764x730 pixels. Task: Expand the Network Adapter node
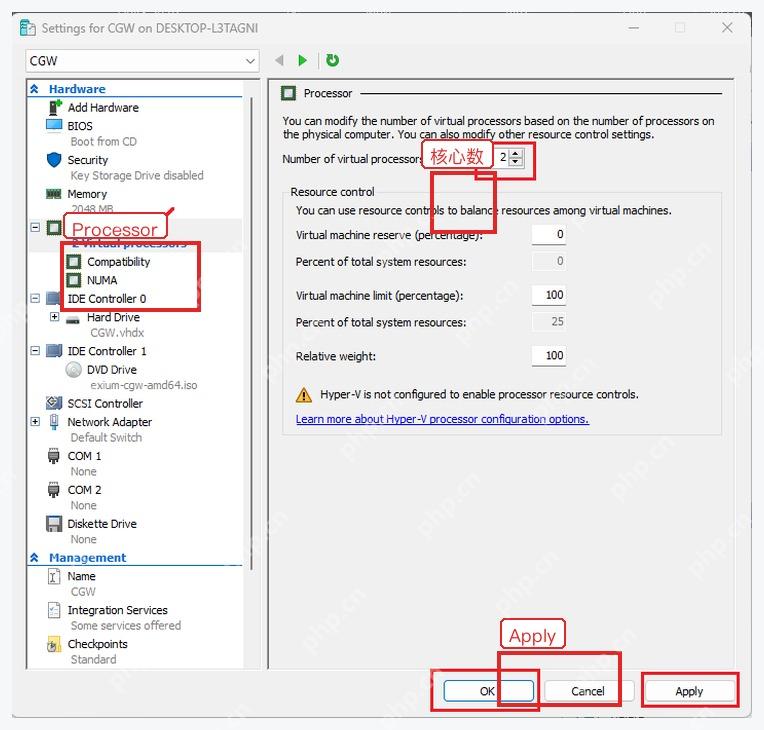(x=35, y=422)
